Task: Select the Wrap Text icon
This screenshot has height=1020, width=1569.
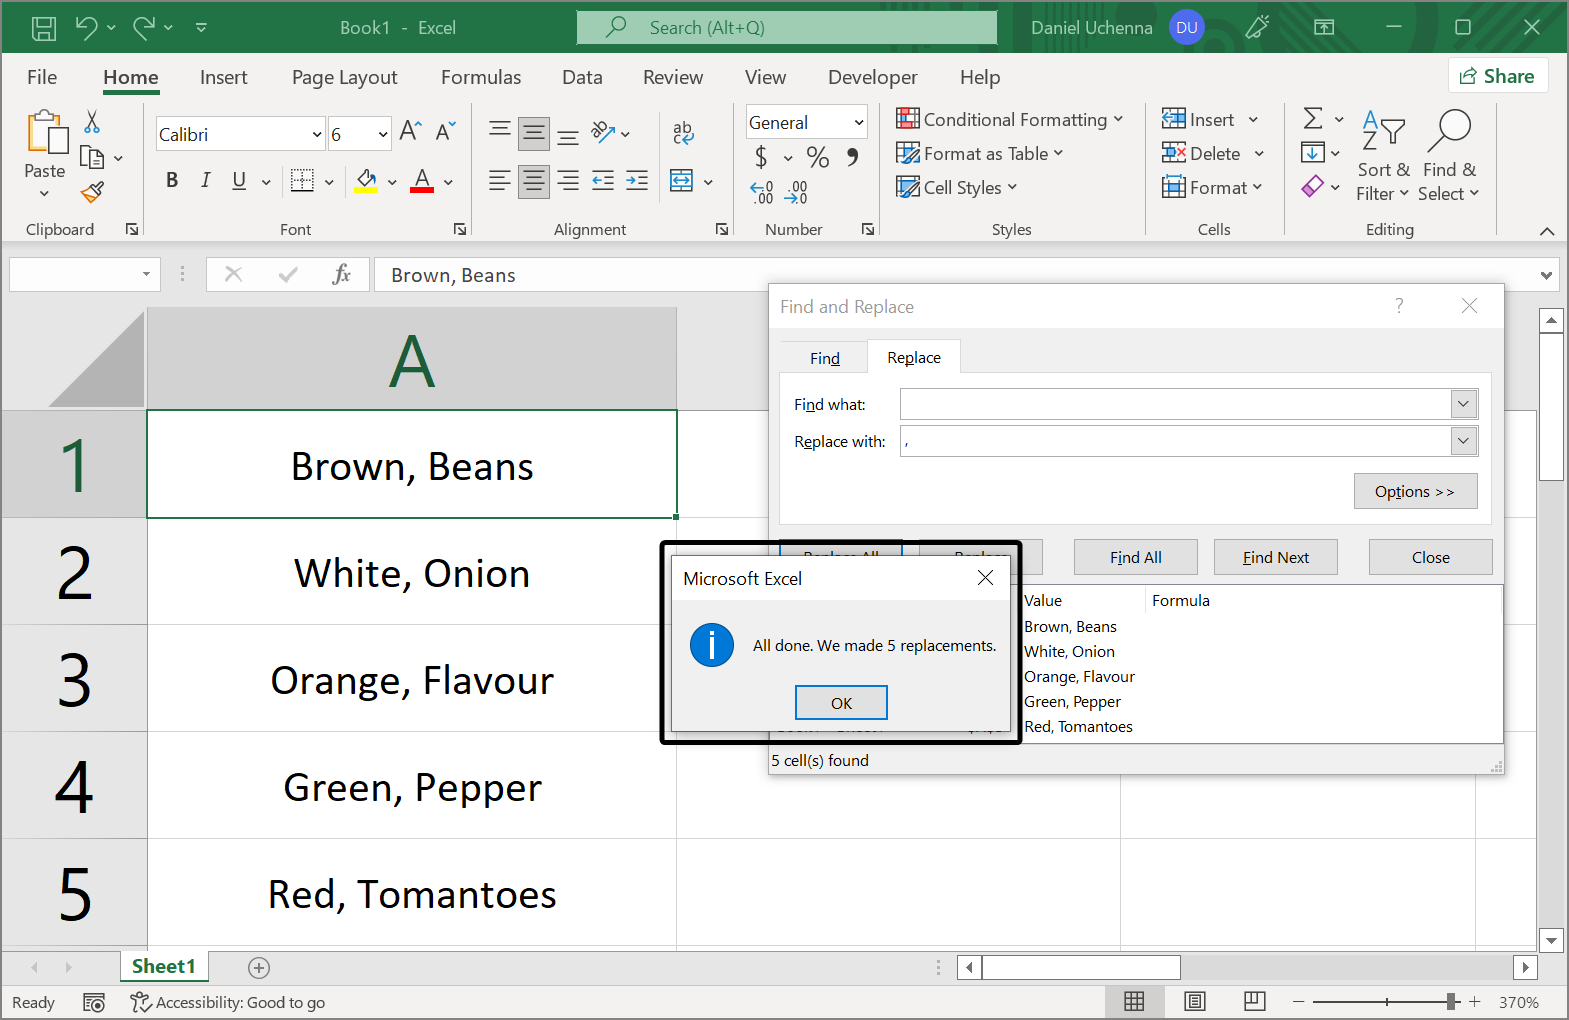Action: [x=683, y=132]
